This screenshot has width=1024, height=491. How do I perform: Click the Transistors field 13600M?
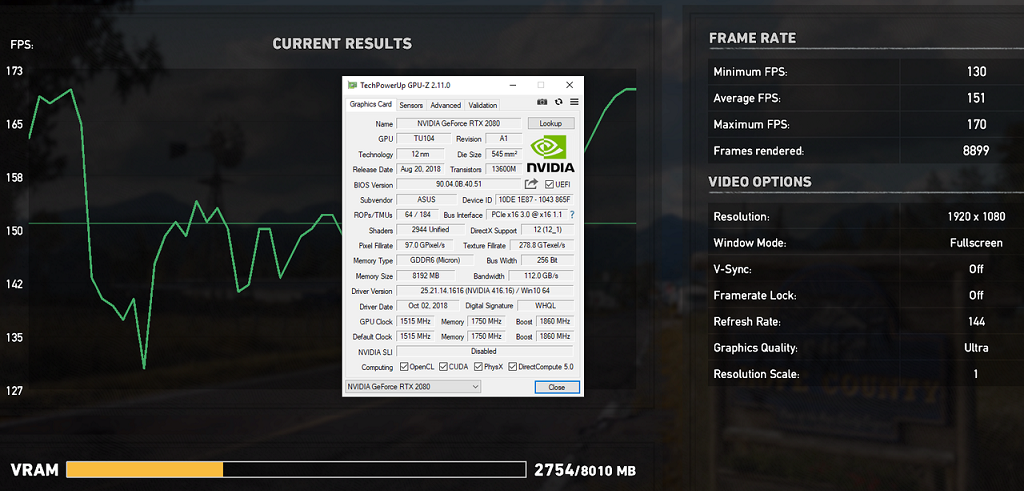504,169
